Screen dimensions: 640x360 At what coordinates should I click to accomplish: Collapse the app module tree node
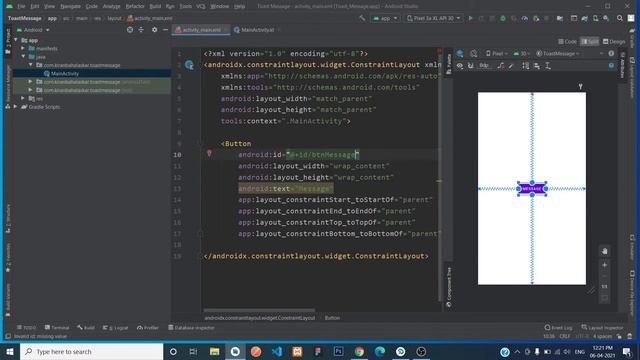coord(16,40)
